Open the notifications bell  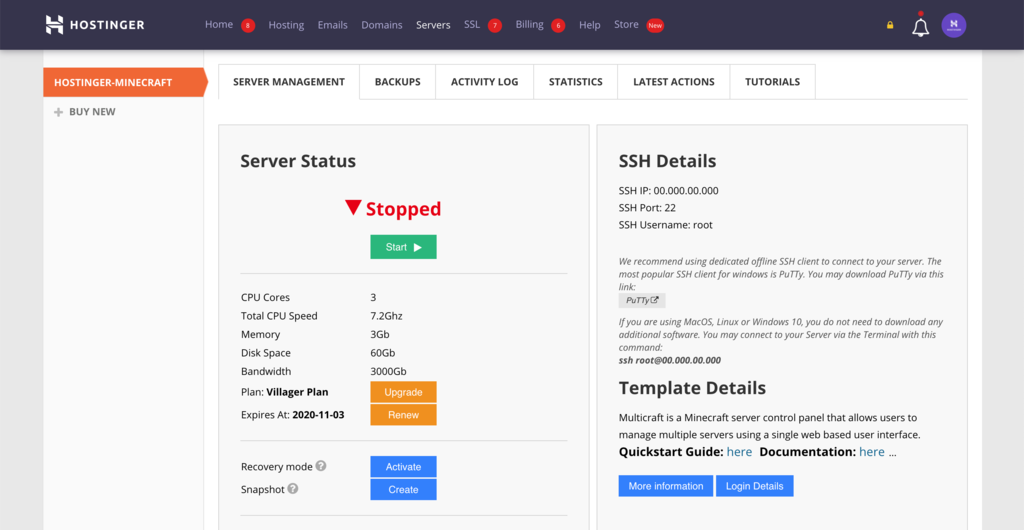tap(920, 26)
